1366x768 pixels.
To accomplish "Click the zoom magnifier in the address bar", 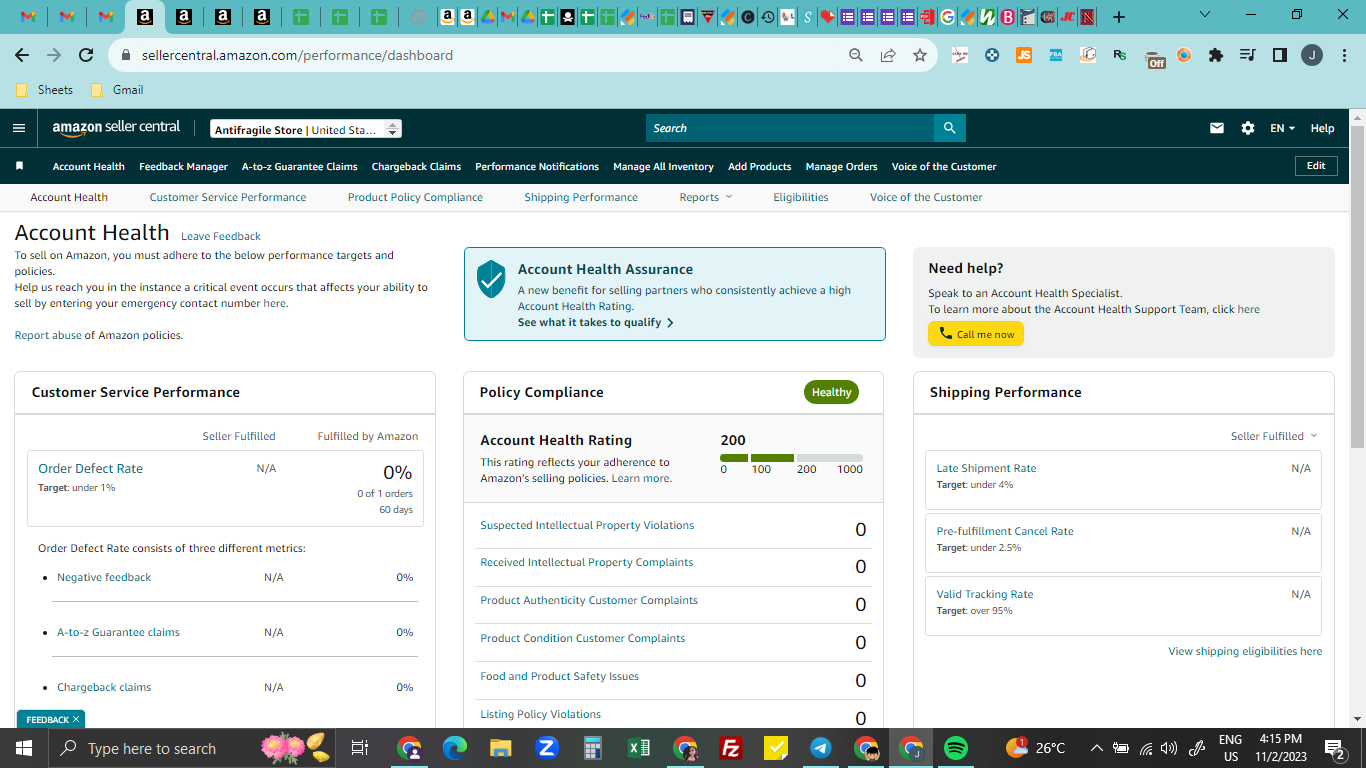I will point(856,55).
